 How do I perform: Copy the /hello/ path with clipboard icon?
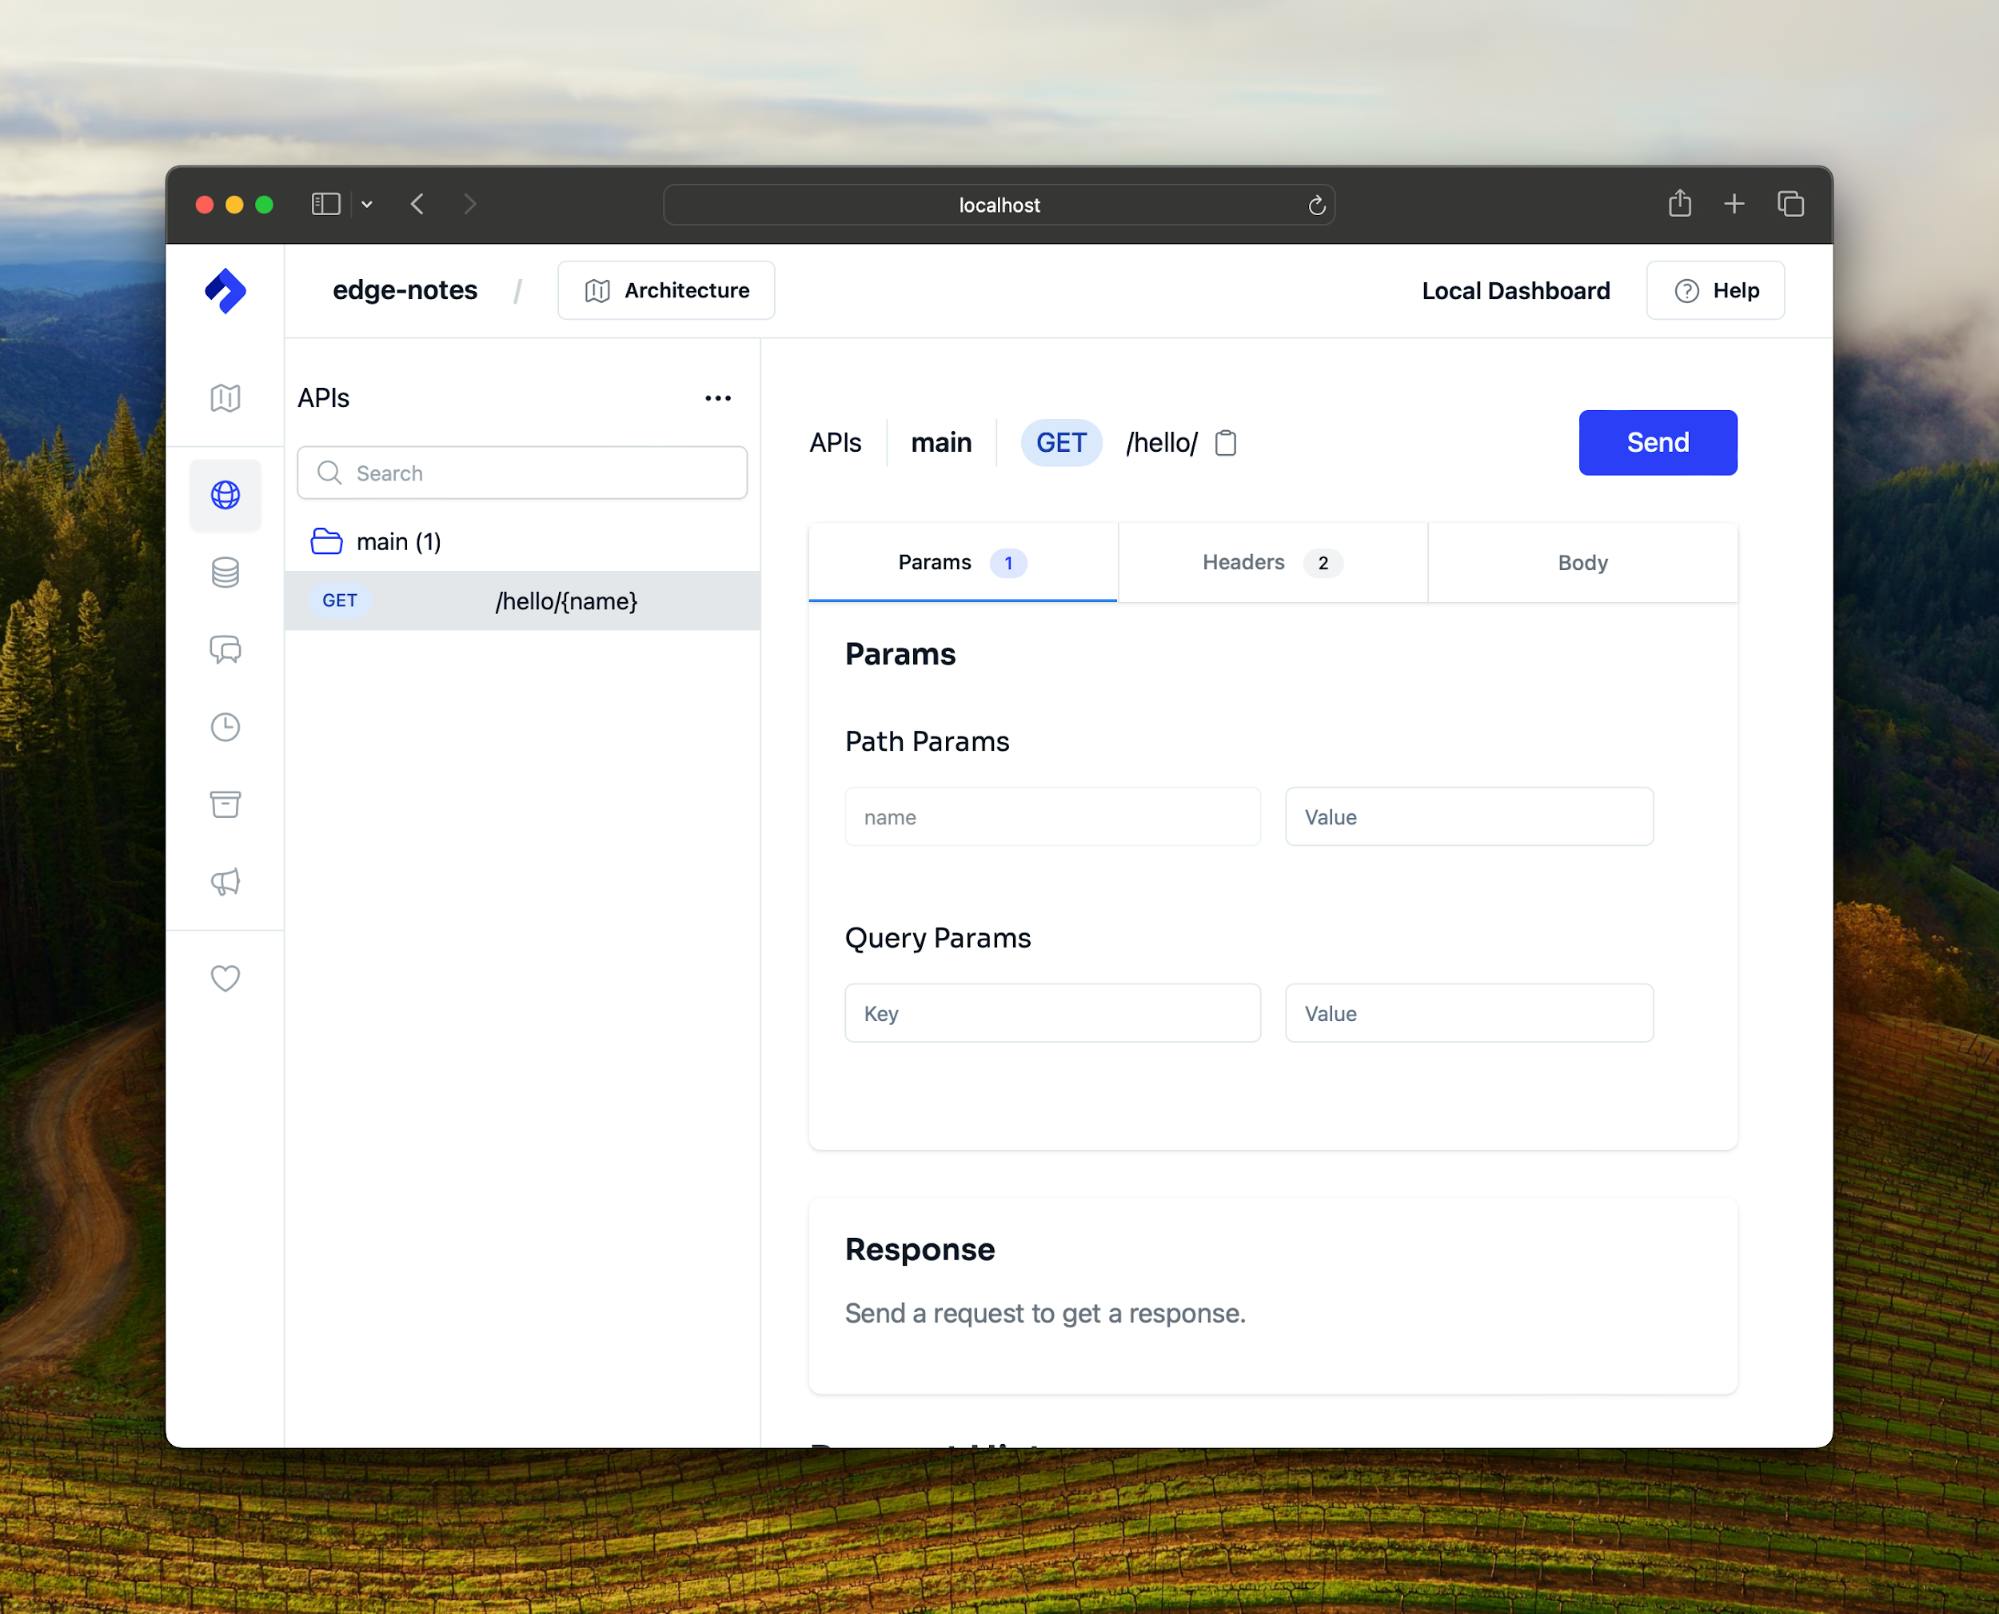(x=1225, y=443)
